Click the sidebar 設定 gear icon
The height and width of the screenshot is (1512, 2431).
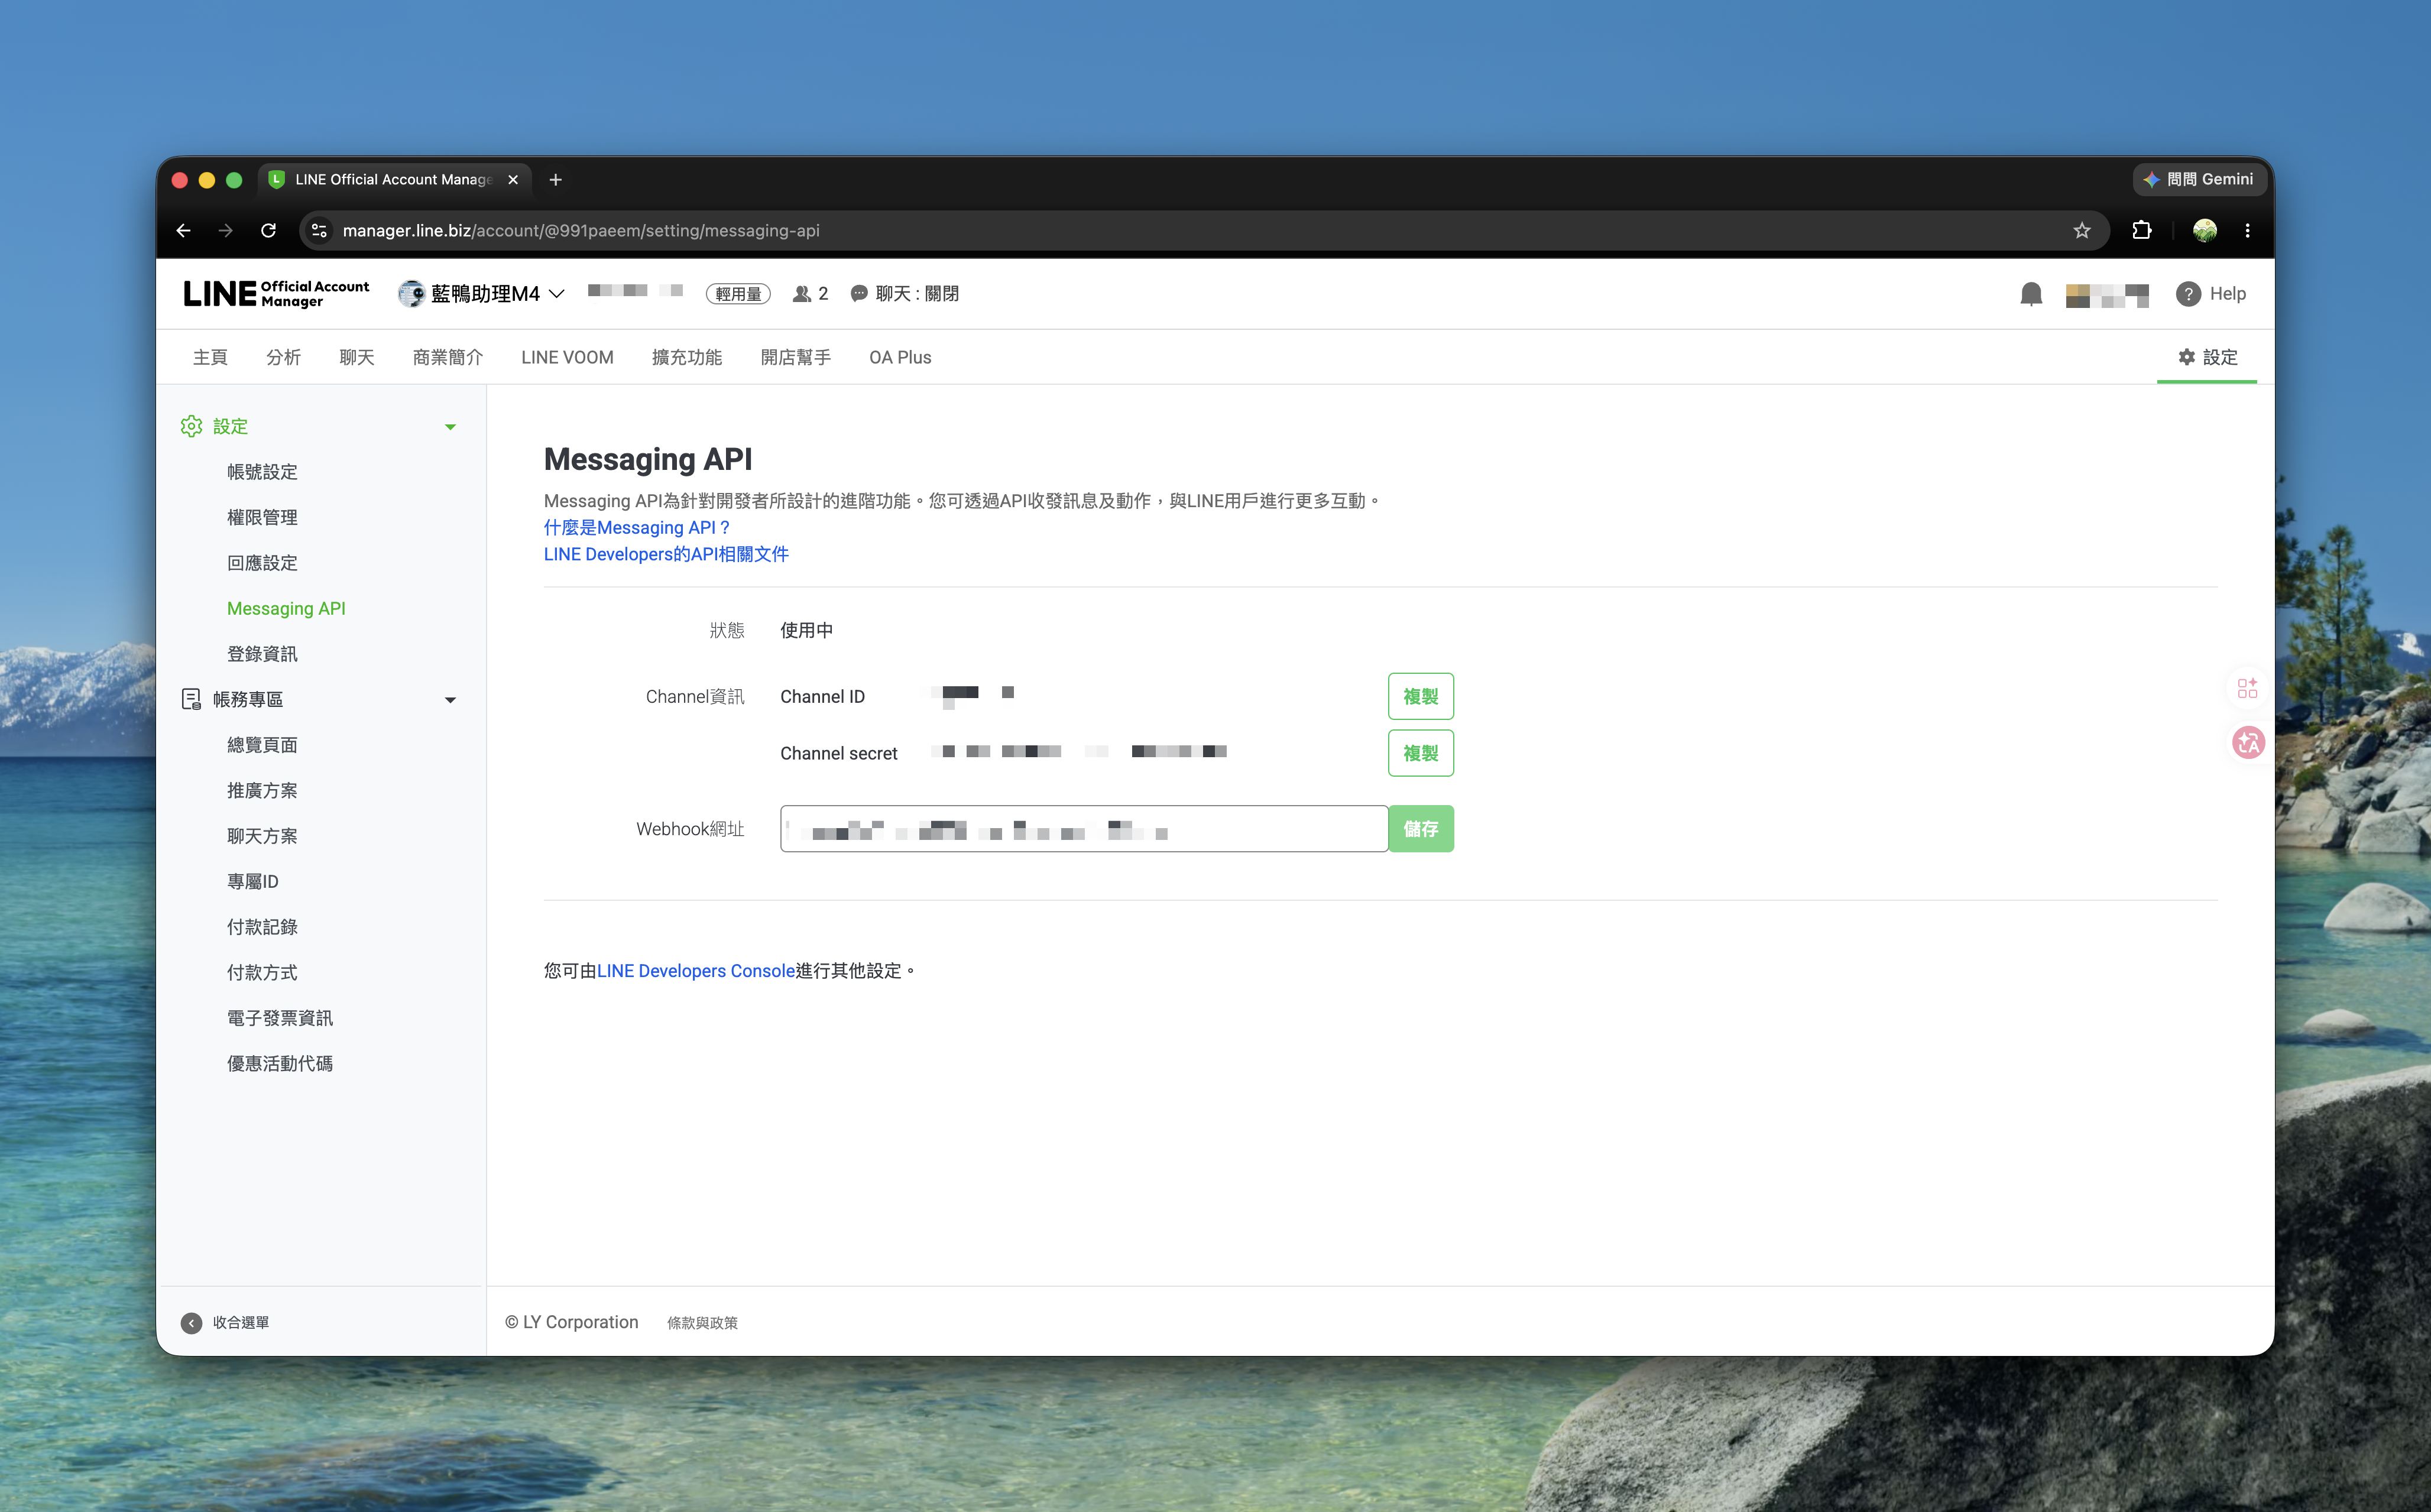191,426
